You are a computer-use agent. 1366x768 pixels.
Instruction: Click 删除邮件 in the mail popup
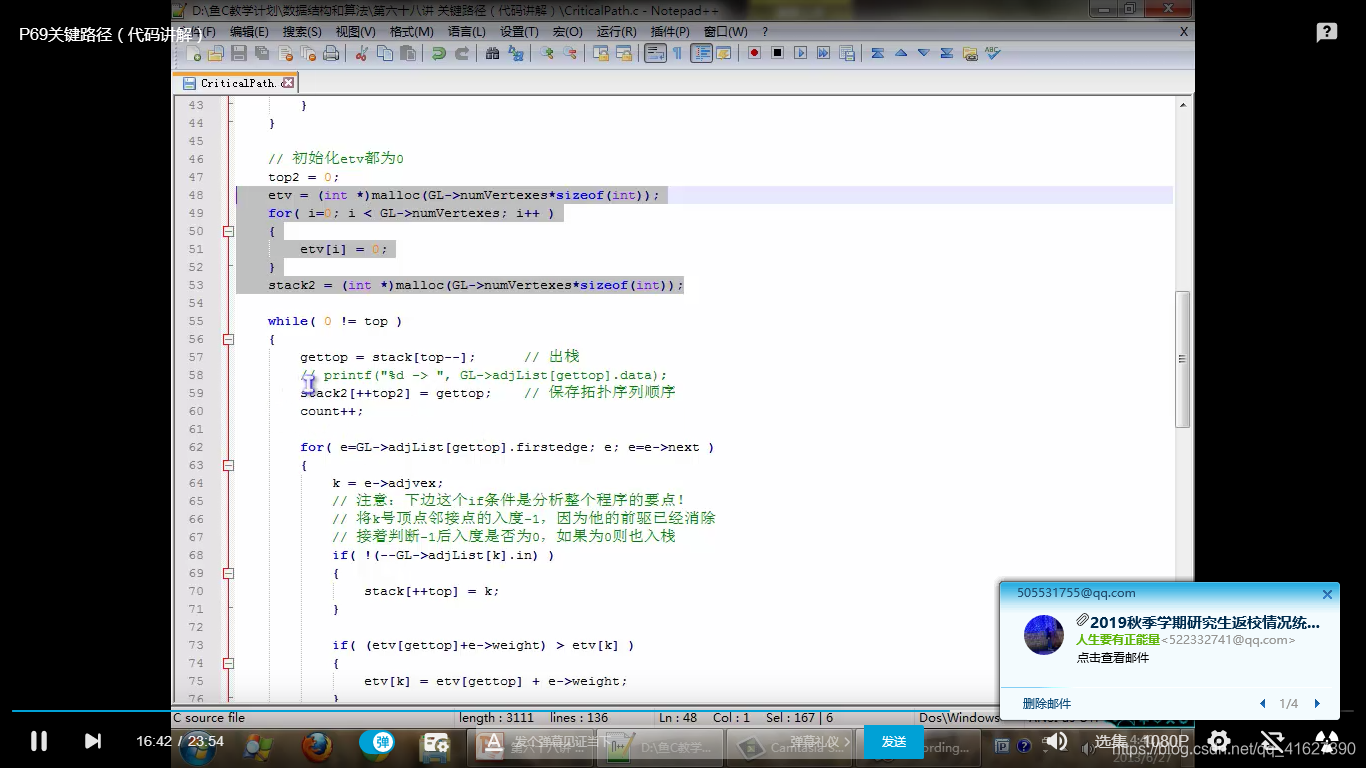pyautogui.click(x=1046, y=704)
